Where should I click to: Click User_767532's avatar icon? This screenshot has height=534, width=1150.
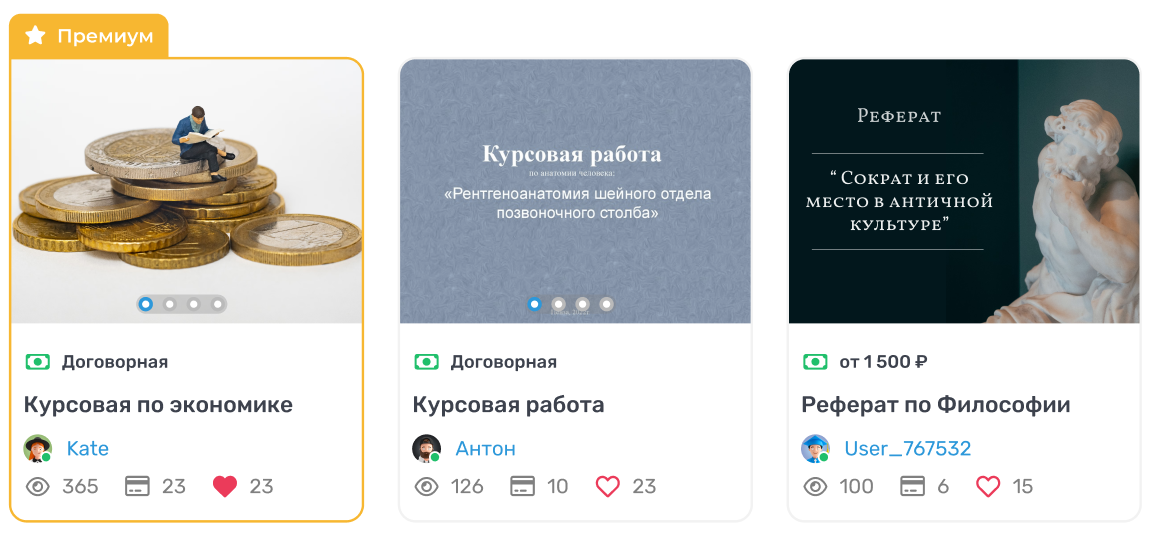(x=815, y=449)
